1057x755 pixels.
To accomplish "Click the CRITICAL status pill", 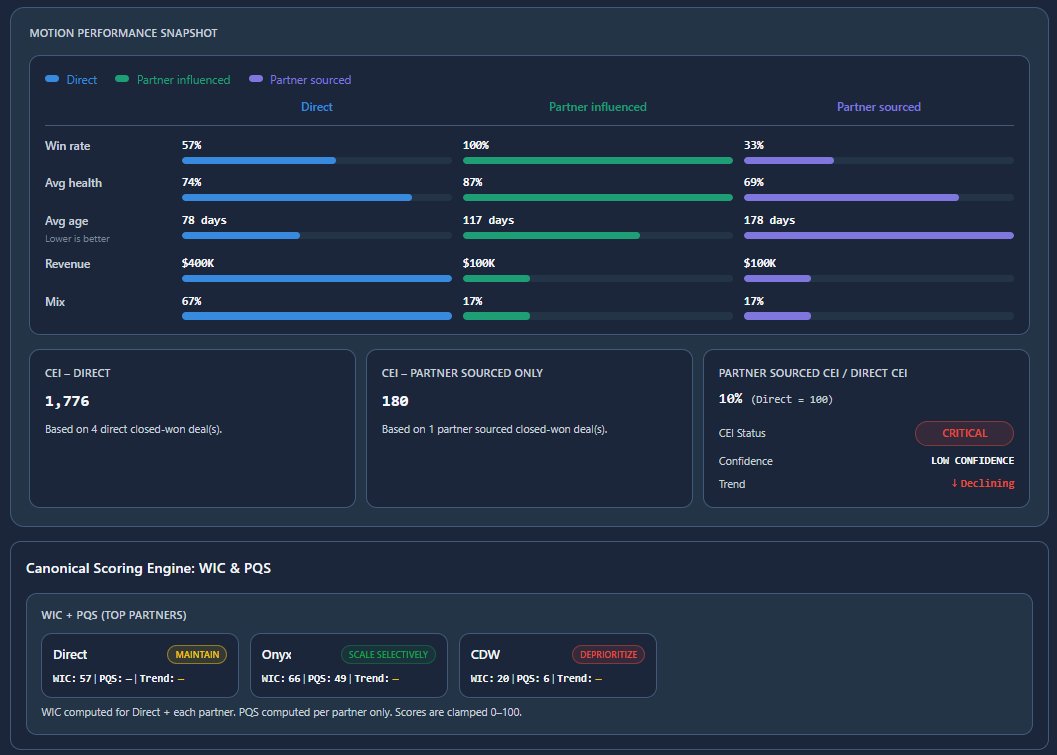I will (963, 433).
